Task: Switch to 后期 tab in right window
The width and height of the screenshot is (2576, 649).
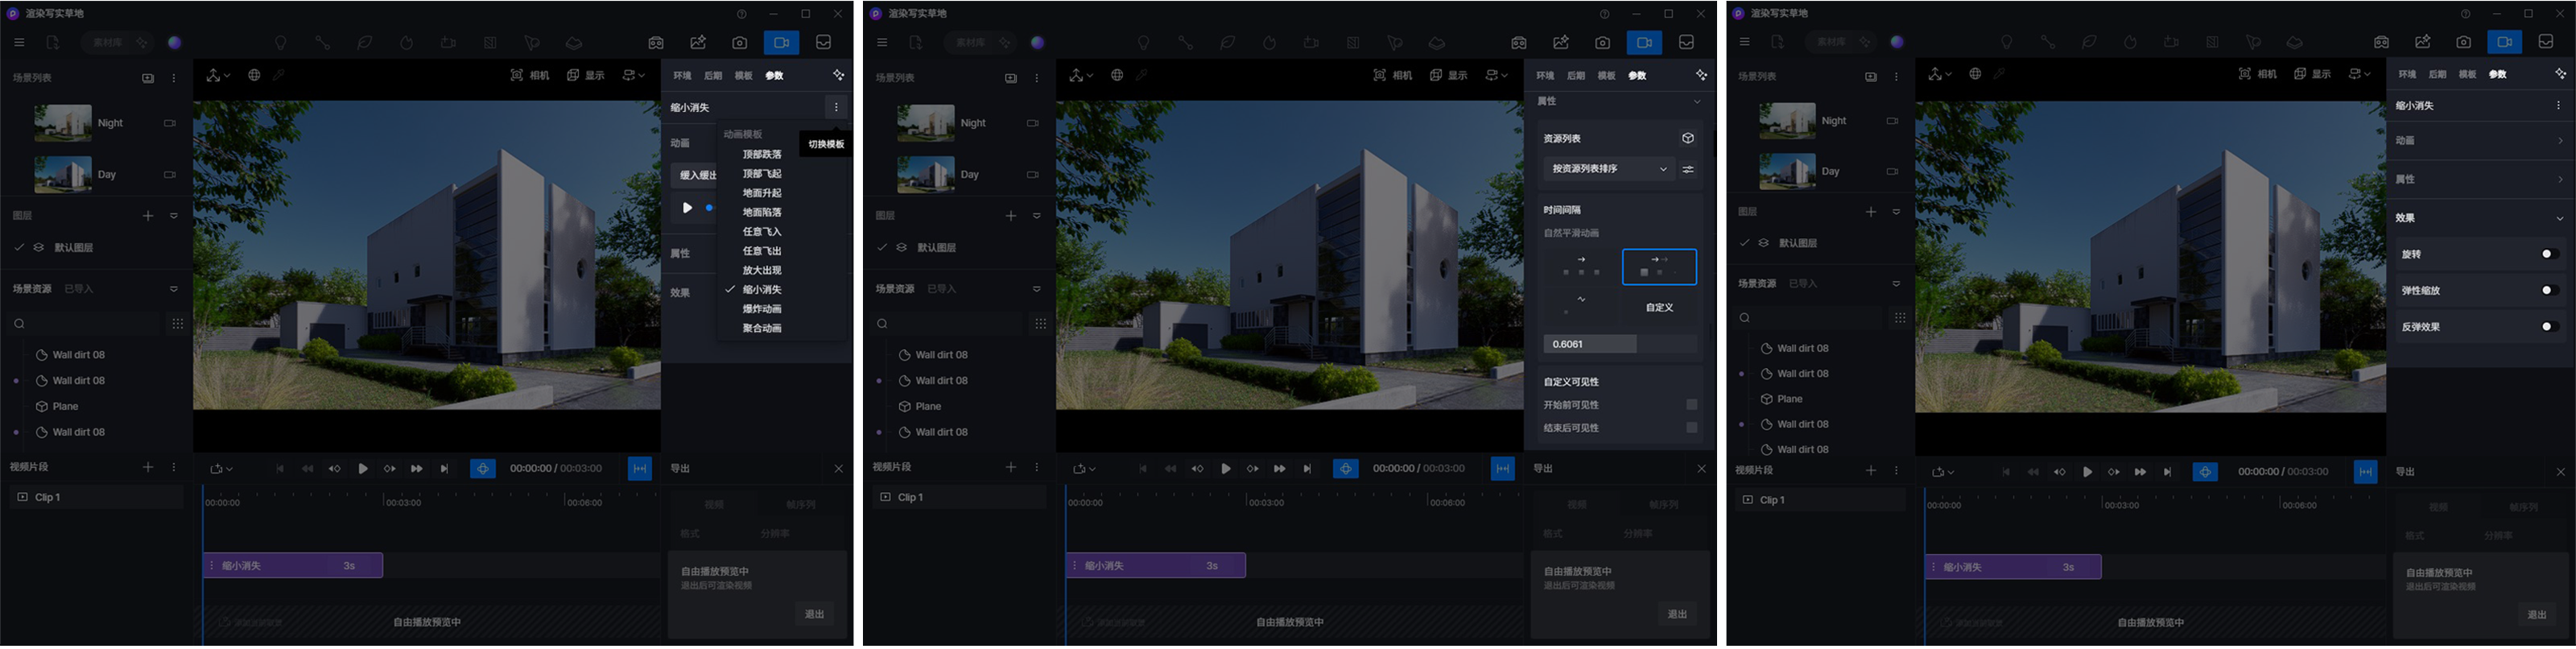Action: tap(2438, 75)
